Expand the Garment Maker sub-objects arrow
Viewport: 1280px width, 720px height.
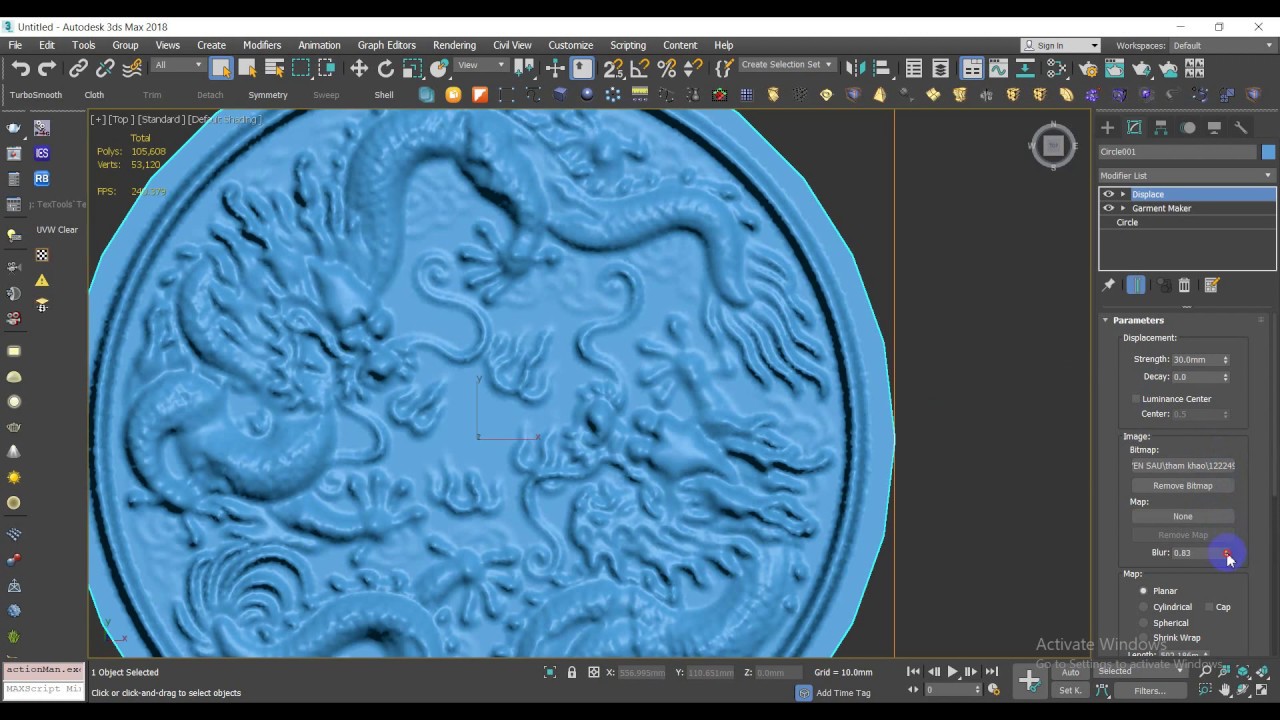pyautogui.click(x=1123, y=208)
